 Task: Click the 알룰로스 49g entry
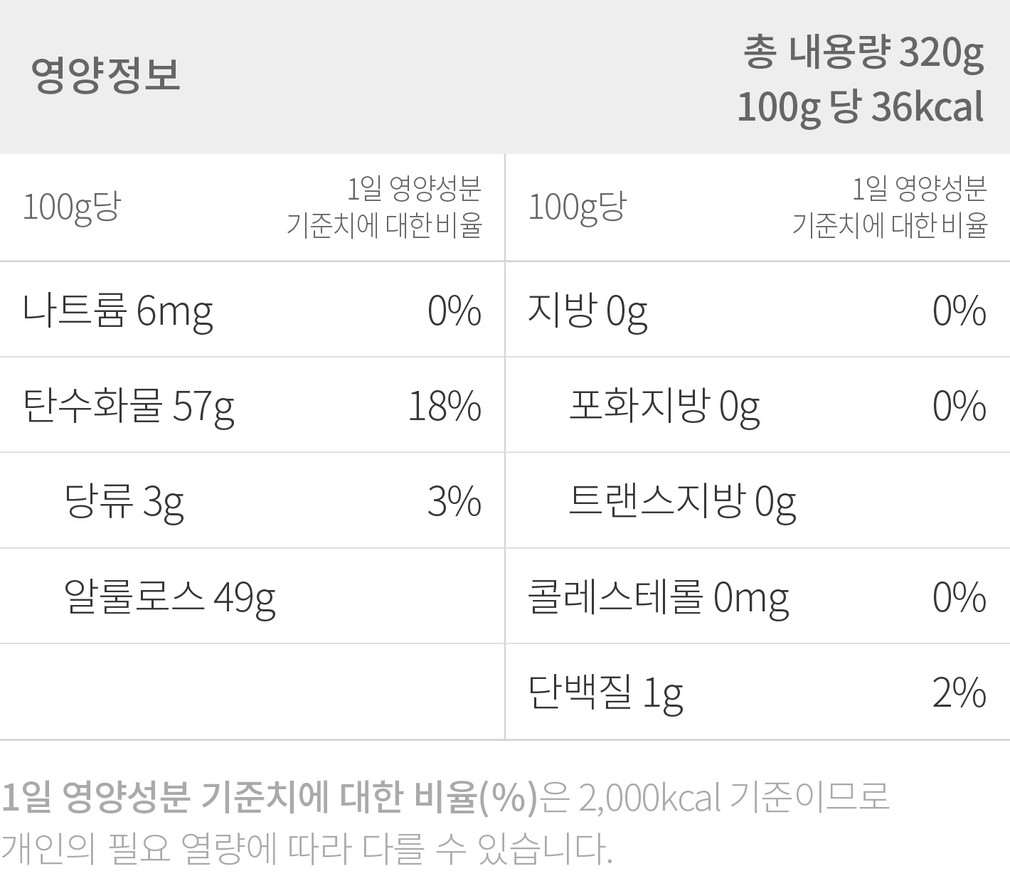coord(169,598)
